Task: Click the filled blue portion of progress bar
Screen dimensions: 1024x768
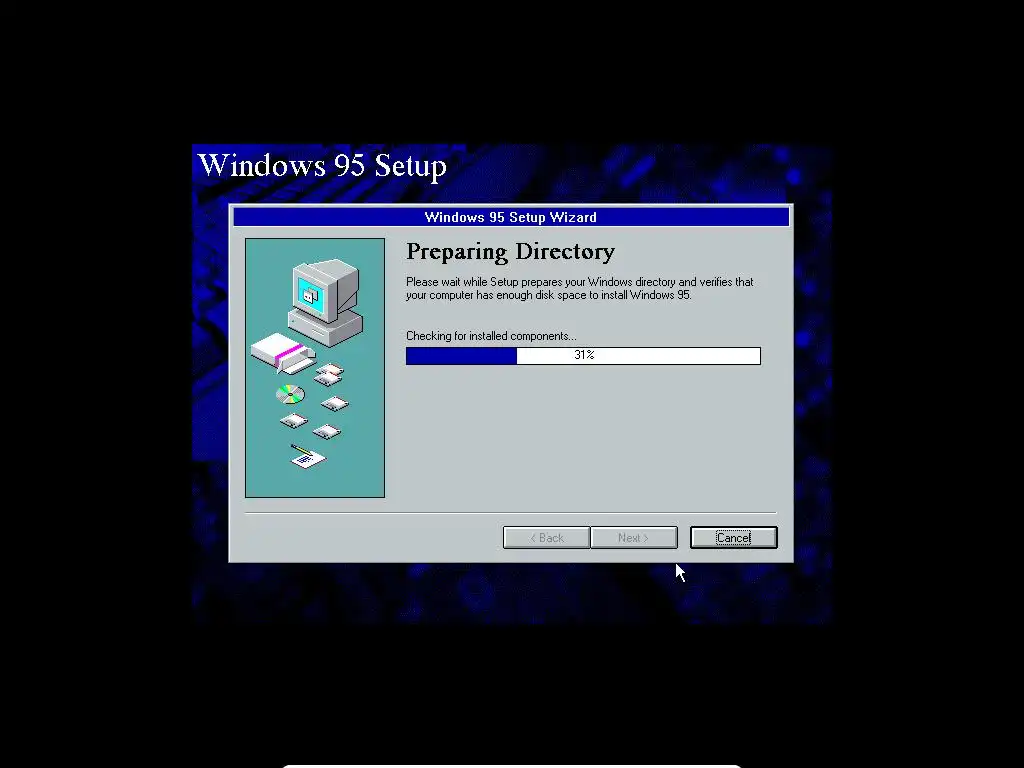Action: (x=461, y=355)
